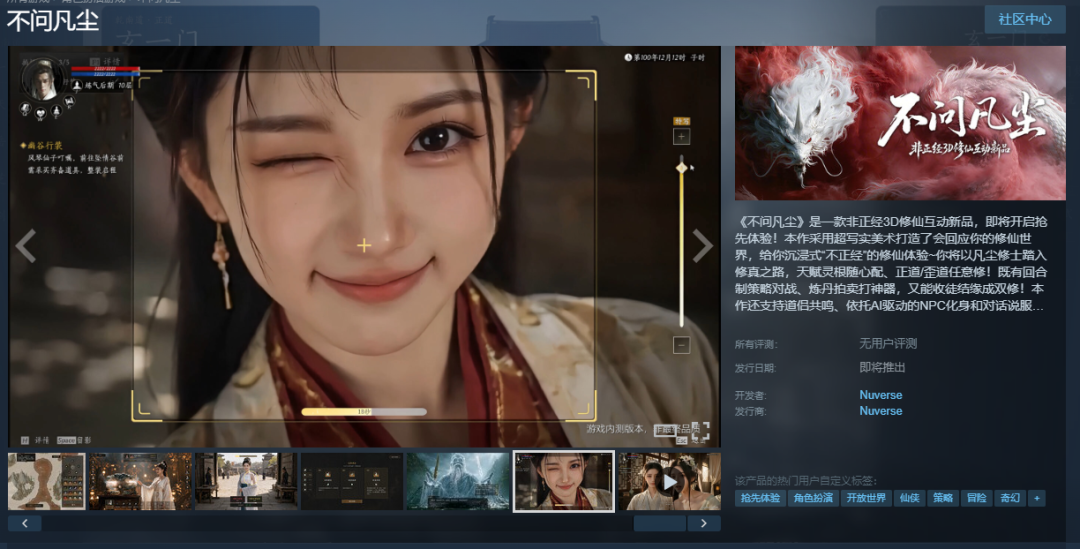
Task: Select the 抢先体验 tag
Action: click(760, 498)
